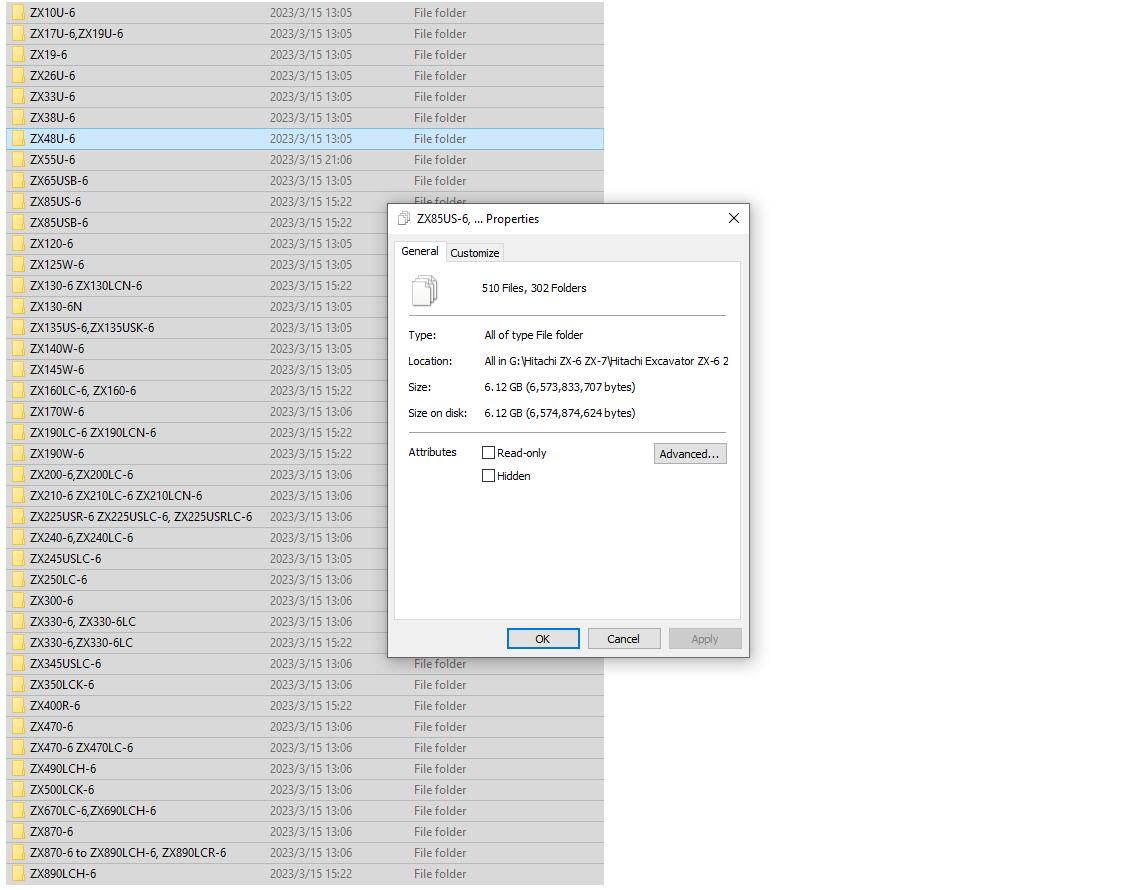This screenshot has width=1127, height=890.
Task: Click the ZX120-6 folder icon
Action: coord(18,244)
